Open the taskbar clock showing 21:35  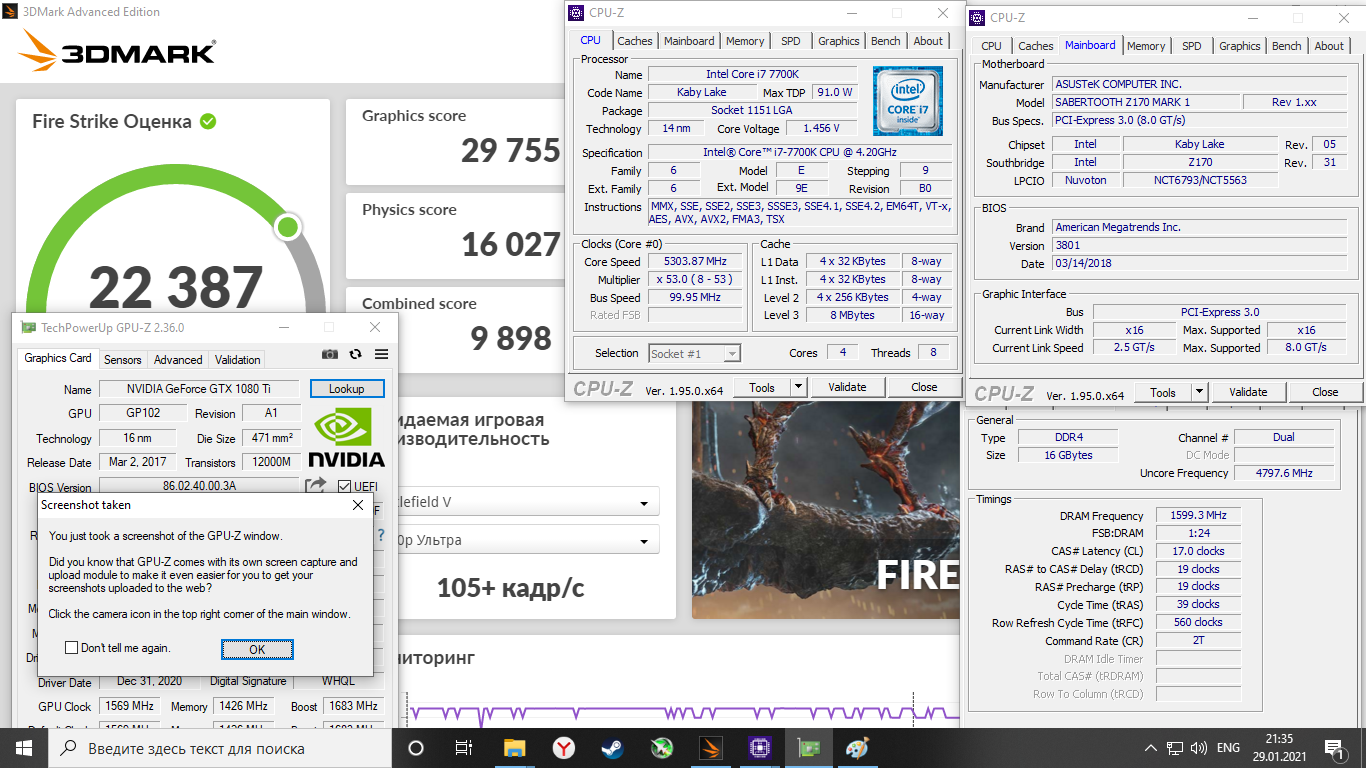tap(1279, 748)
